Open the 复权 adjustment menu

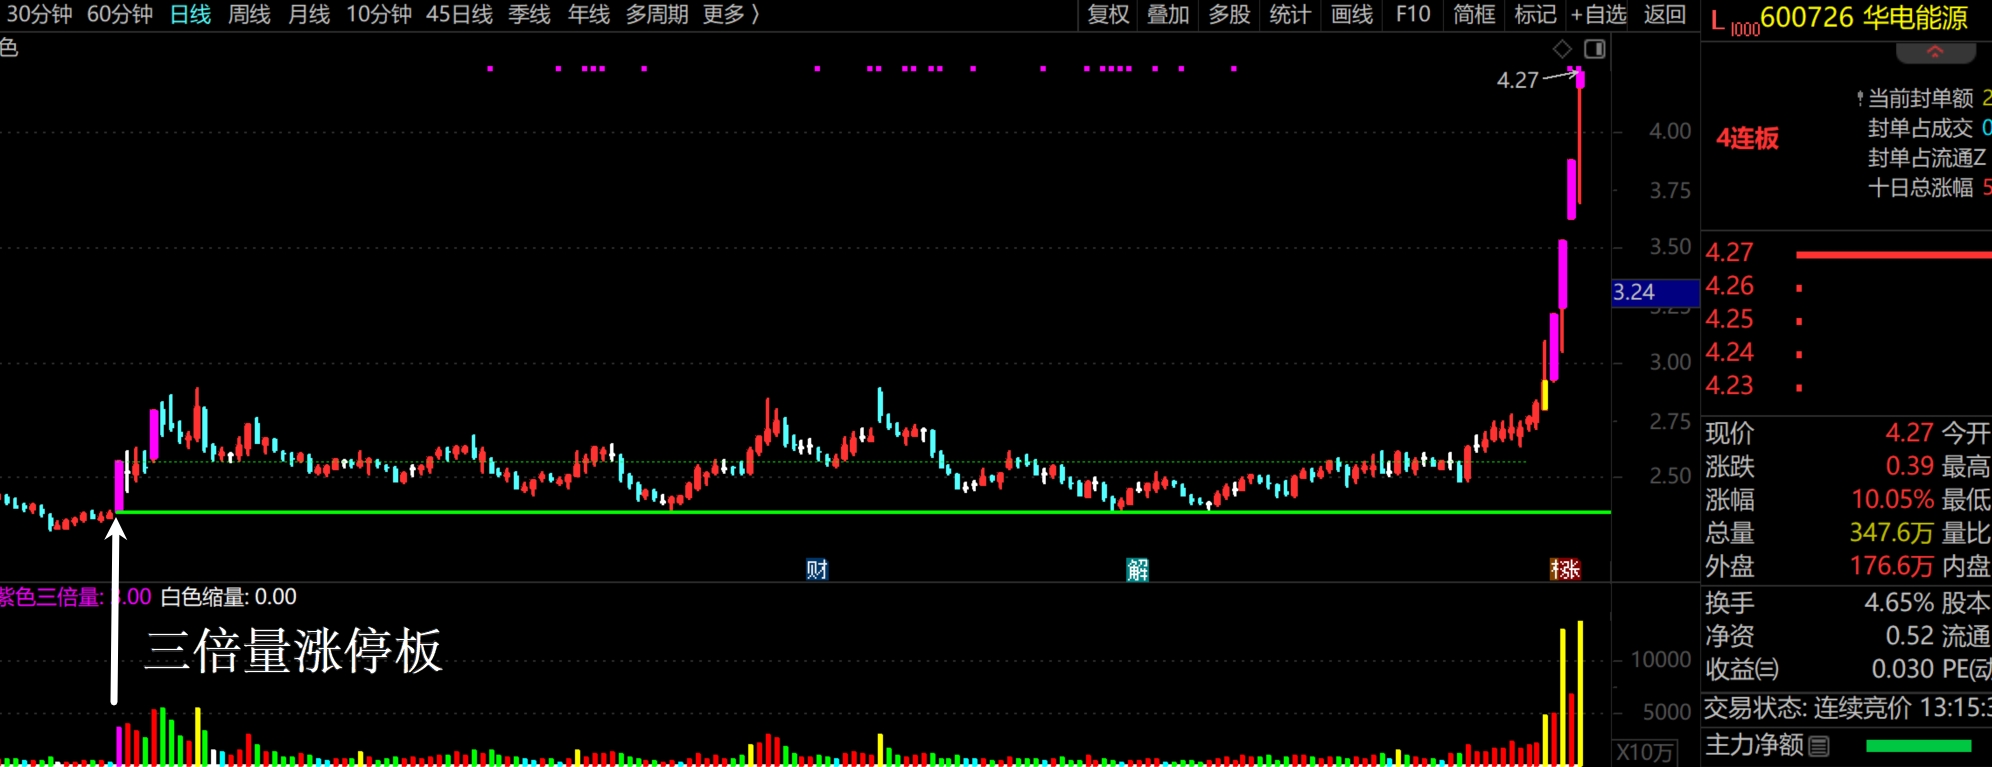pos(1108,15)
